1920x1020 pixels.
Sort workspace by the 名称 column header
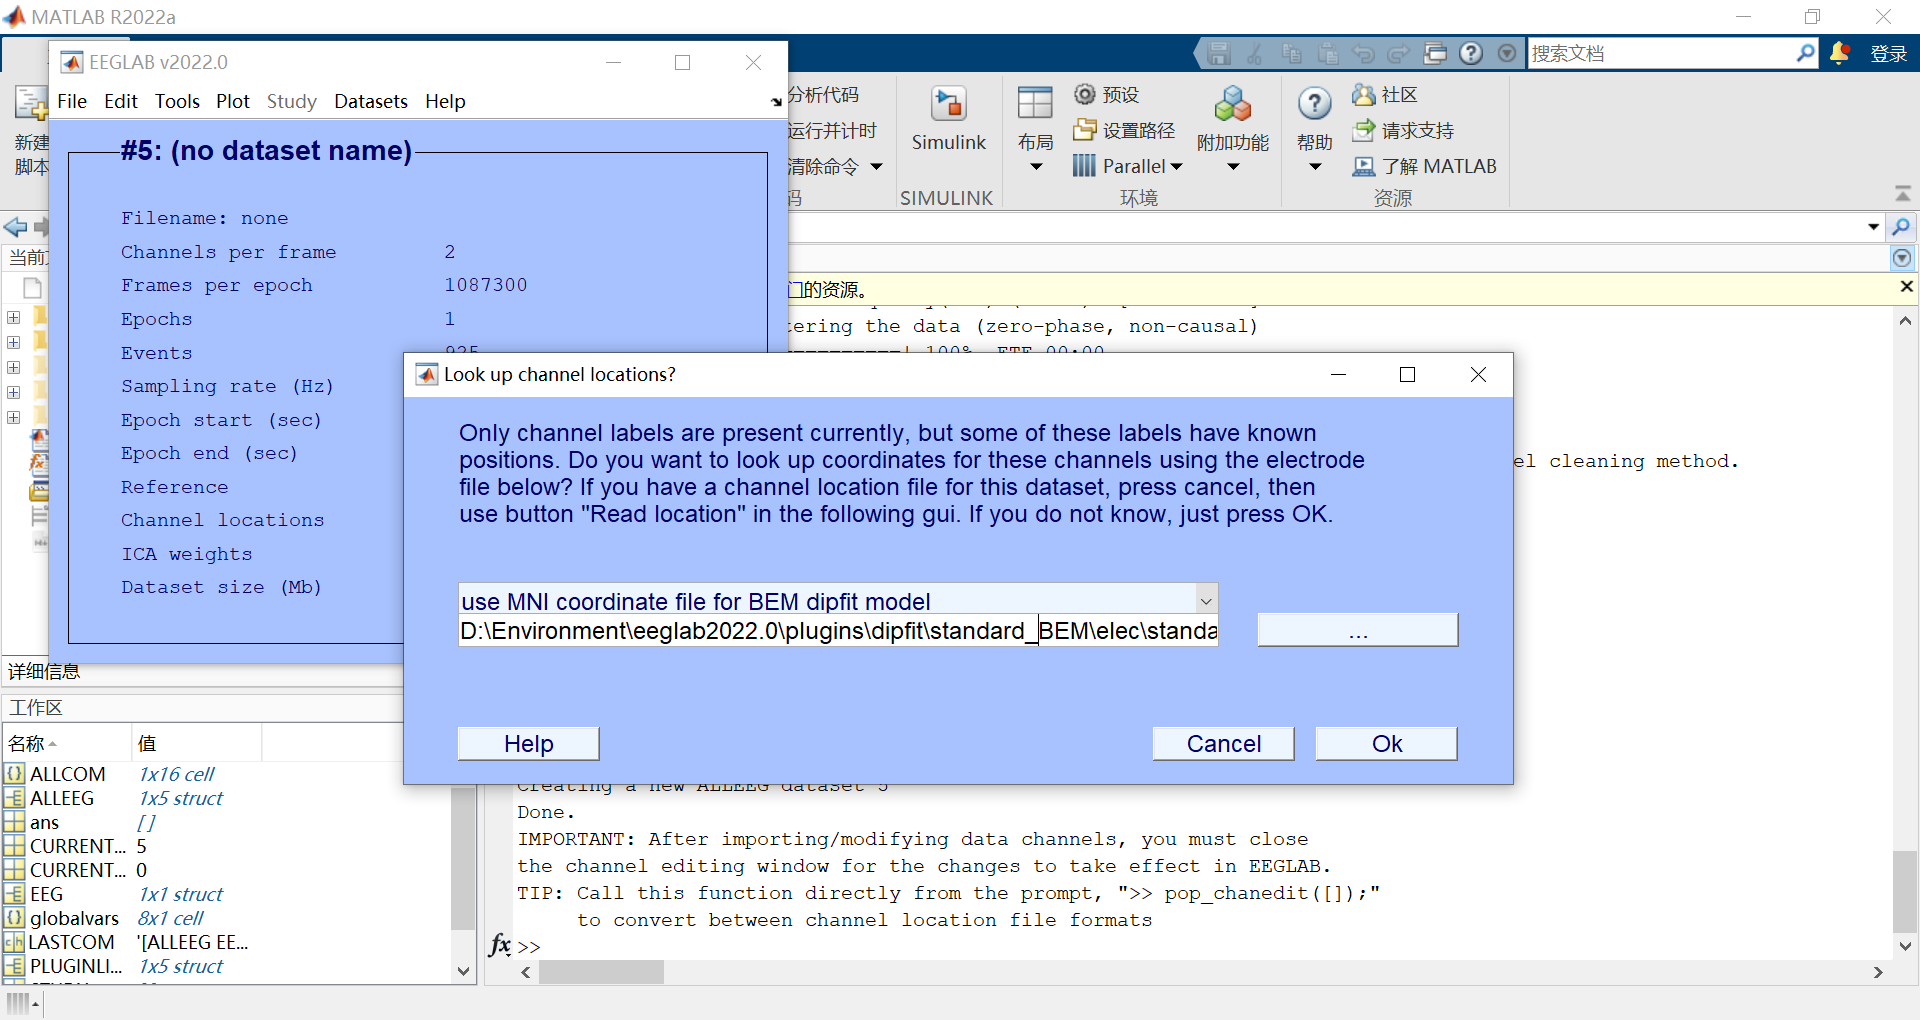click(x=67, y=743)
